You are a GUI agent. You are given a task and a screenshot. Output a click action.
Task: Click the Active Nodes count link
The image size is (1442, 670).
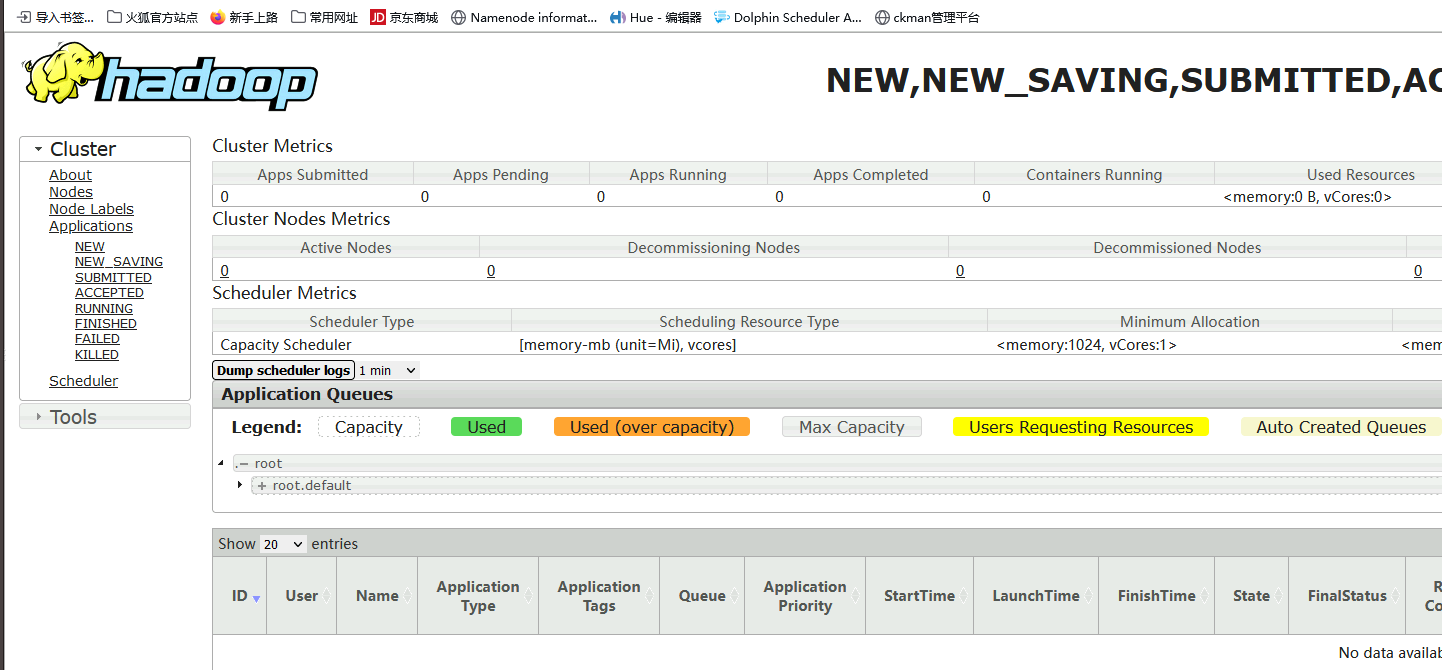(224, 271)
